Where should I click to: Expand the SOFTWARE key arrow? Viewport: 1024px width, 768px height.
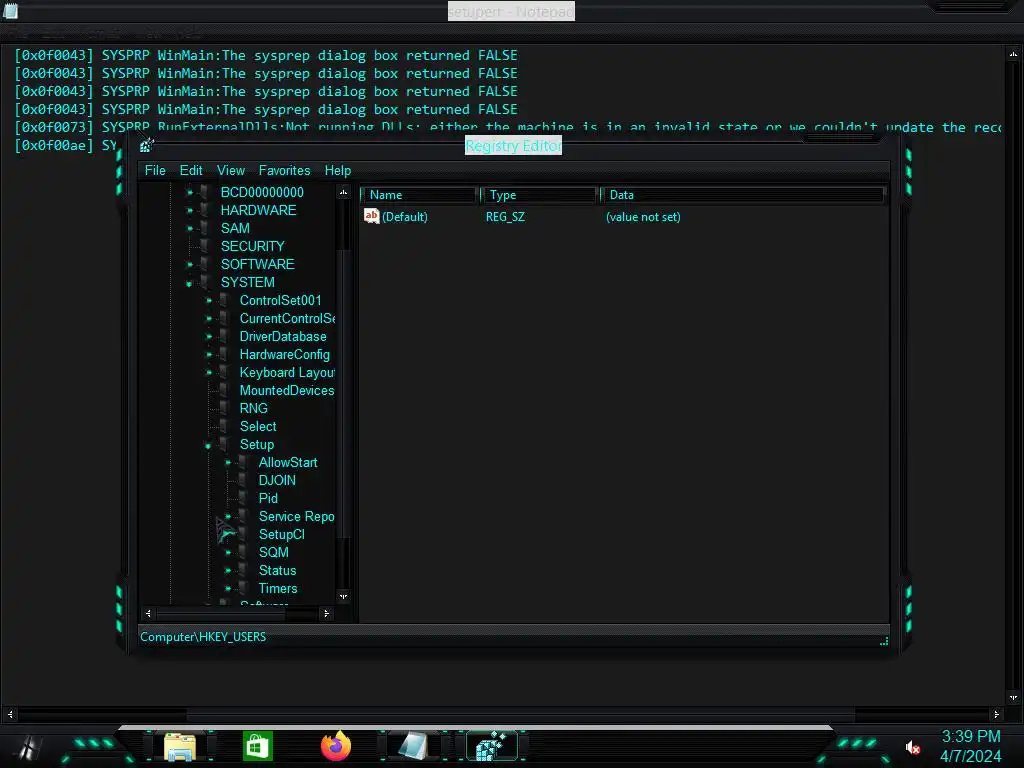tap(189, 264)
